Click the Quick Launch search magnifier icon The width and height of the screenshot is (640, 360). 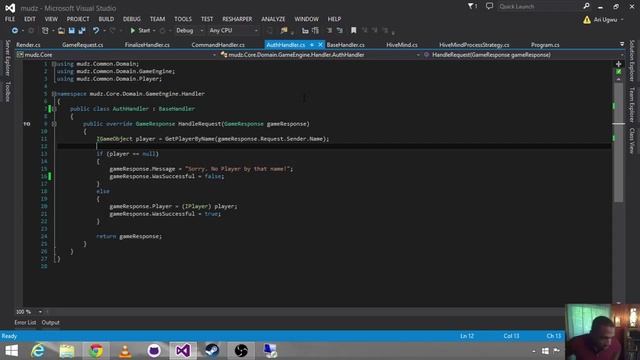point(586,6)
